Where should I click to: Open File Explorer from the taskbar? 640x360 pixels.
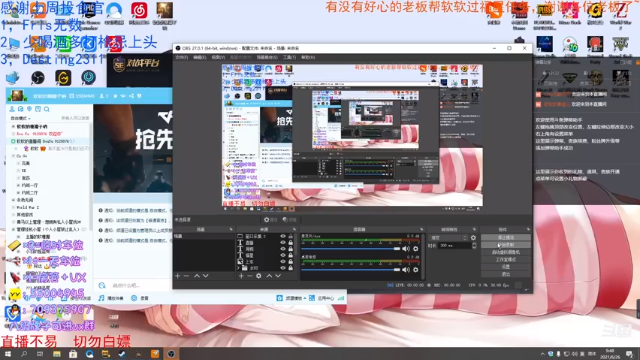(x=56, y=353)
